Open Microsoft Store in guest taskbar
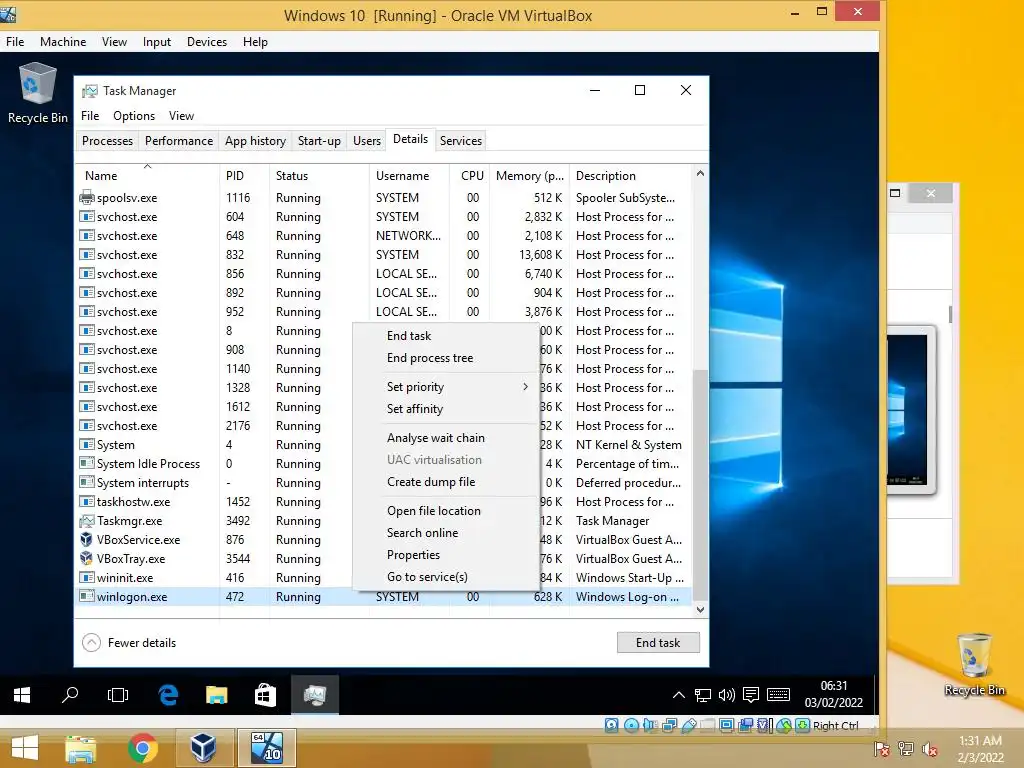The image size is (1024, 768). (x=265, y=695)
